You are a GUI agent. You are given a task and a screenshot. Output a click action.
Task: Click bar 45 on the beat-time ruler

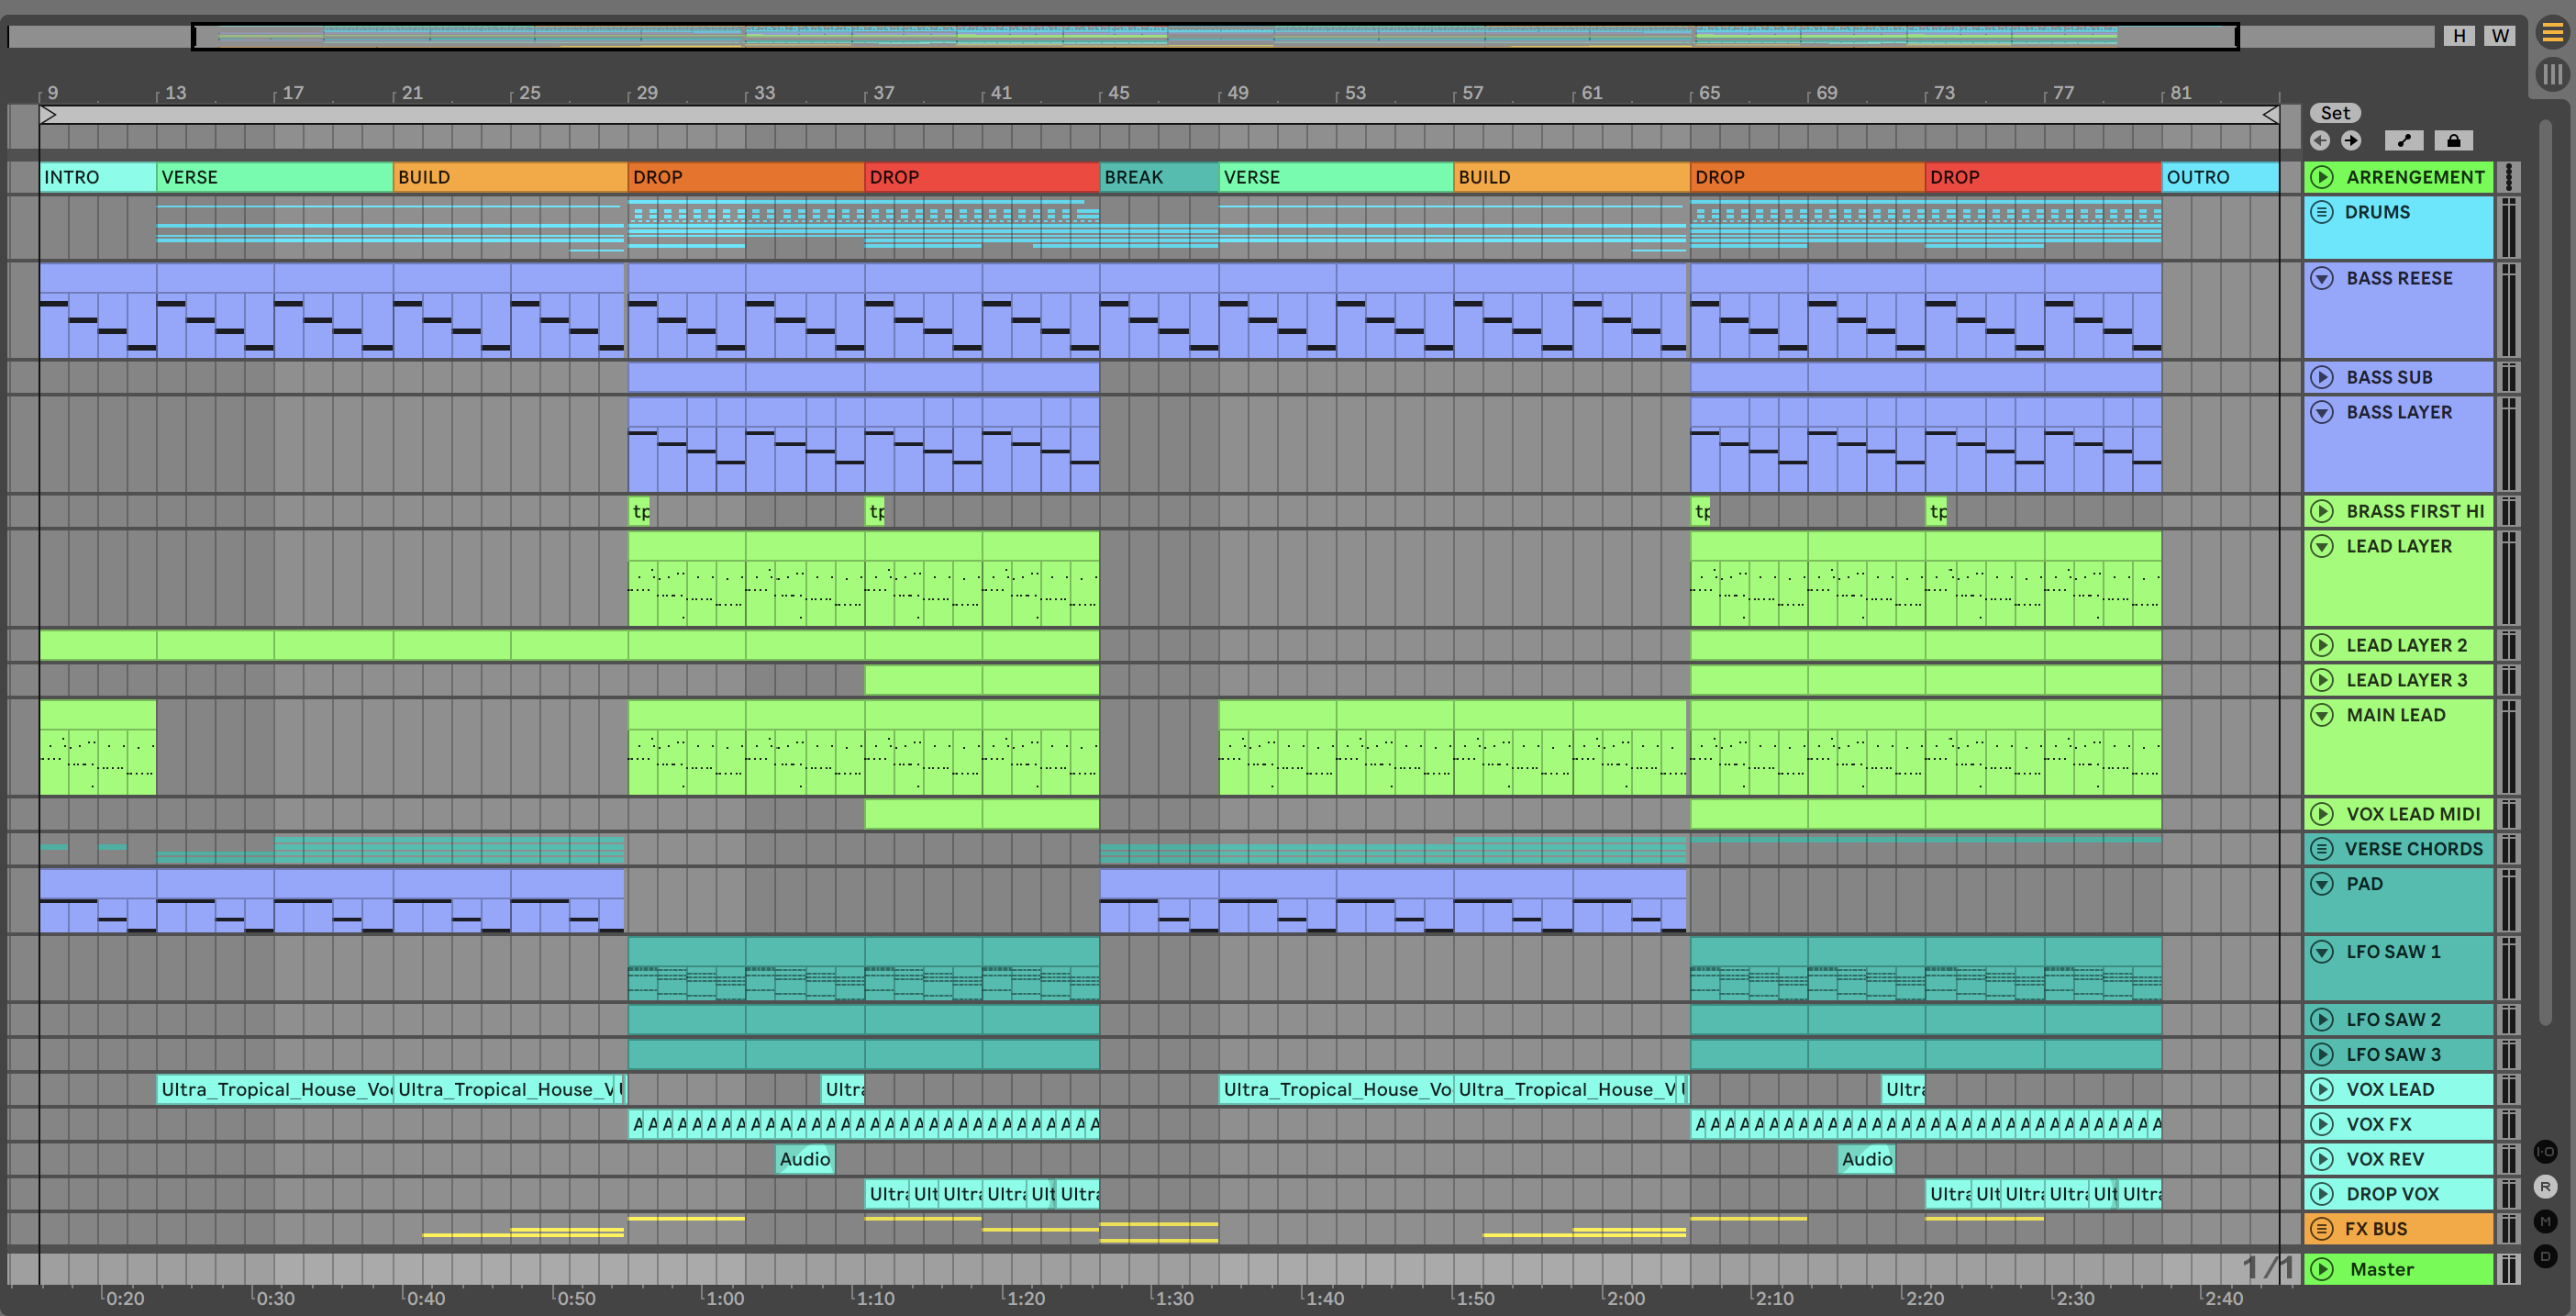1118,93
